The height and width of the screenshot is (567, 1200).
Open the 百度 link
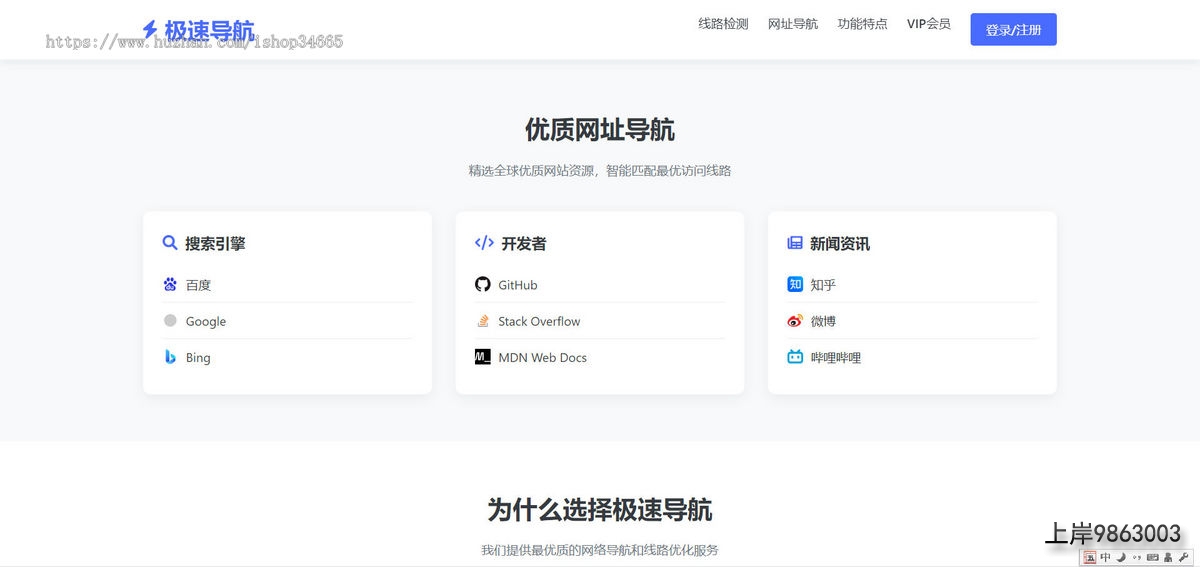coord(198,285)
